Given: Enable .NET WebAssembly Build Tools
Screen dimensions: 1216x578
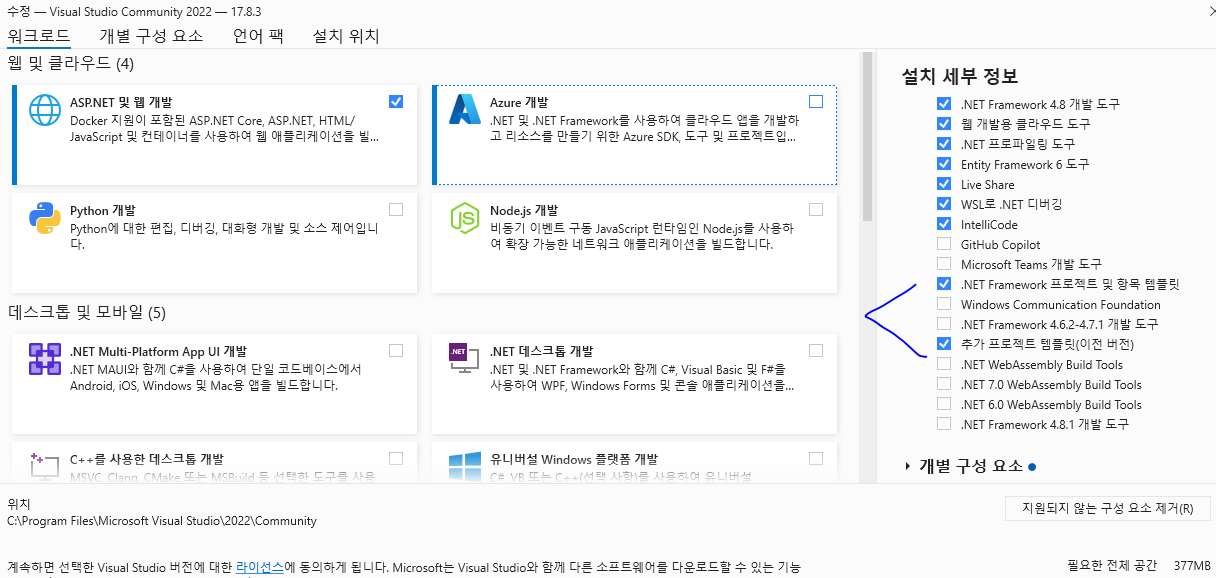Looking at the screenshot, I should coord(944,364).
